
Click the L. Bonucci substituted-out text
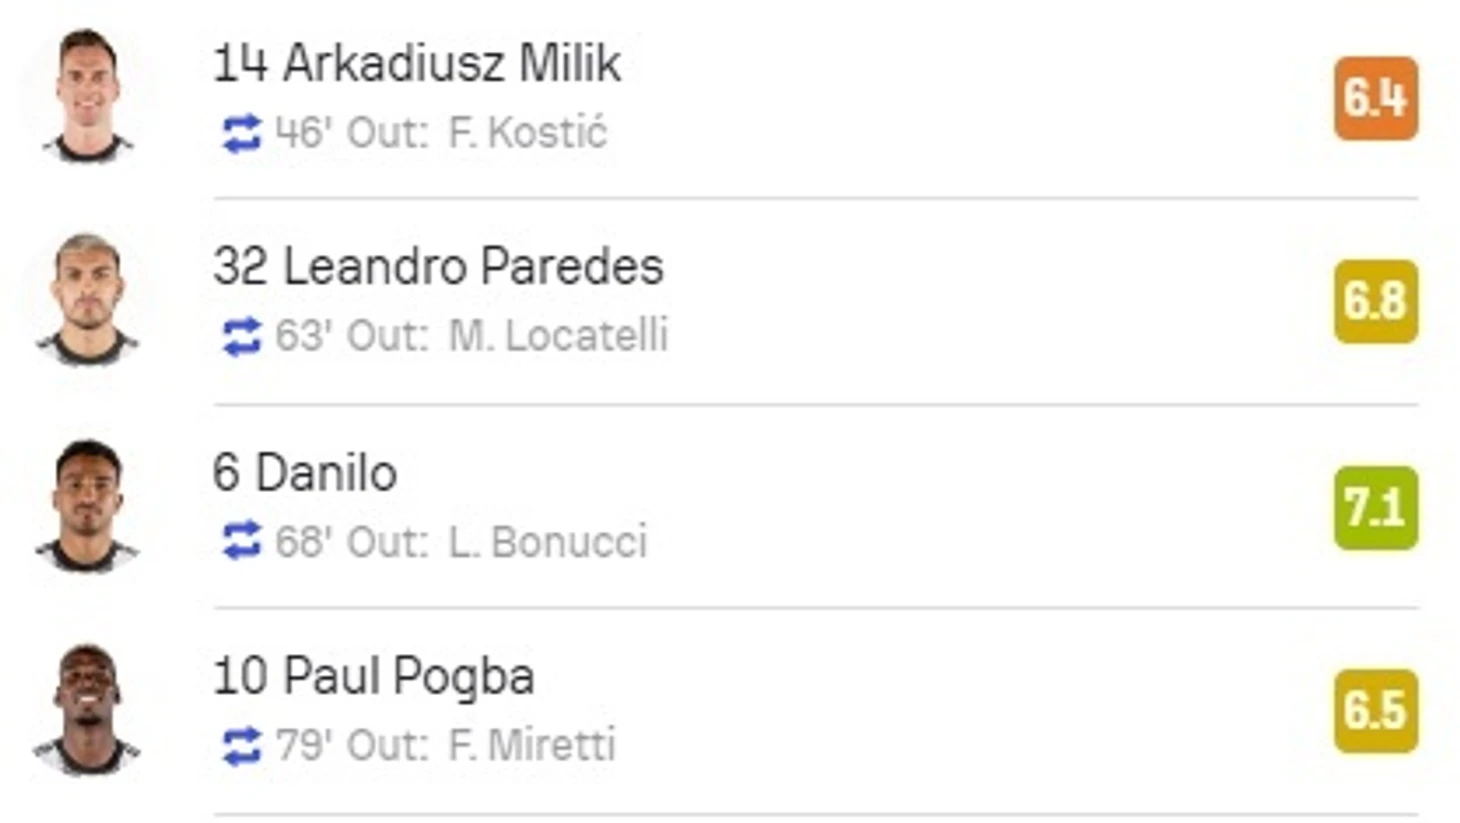548,542
